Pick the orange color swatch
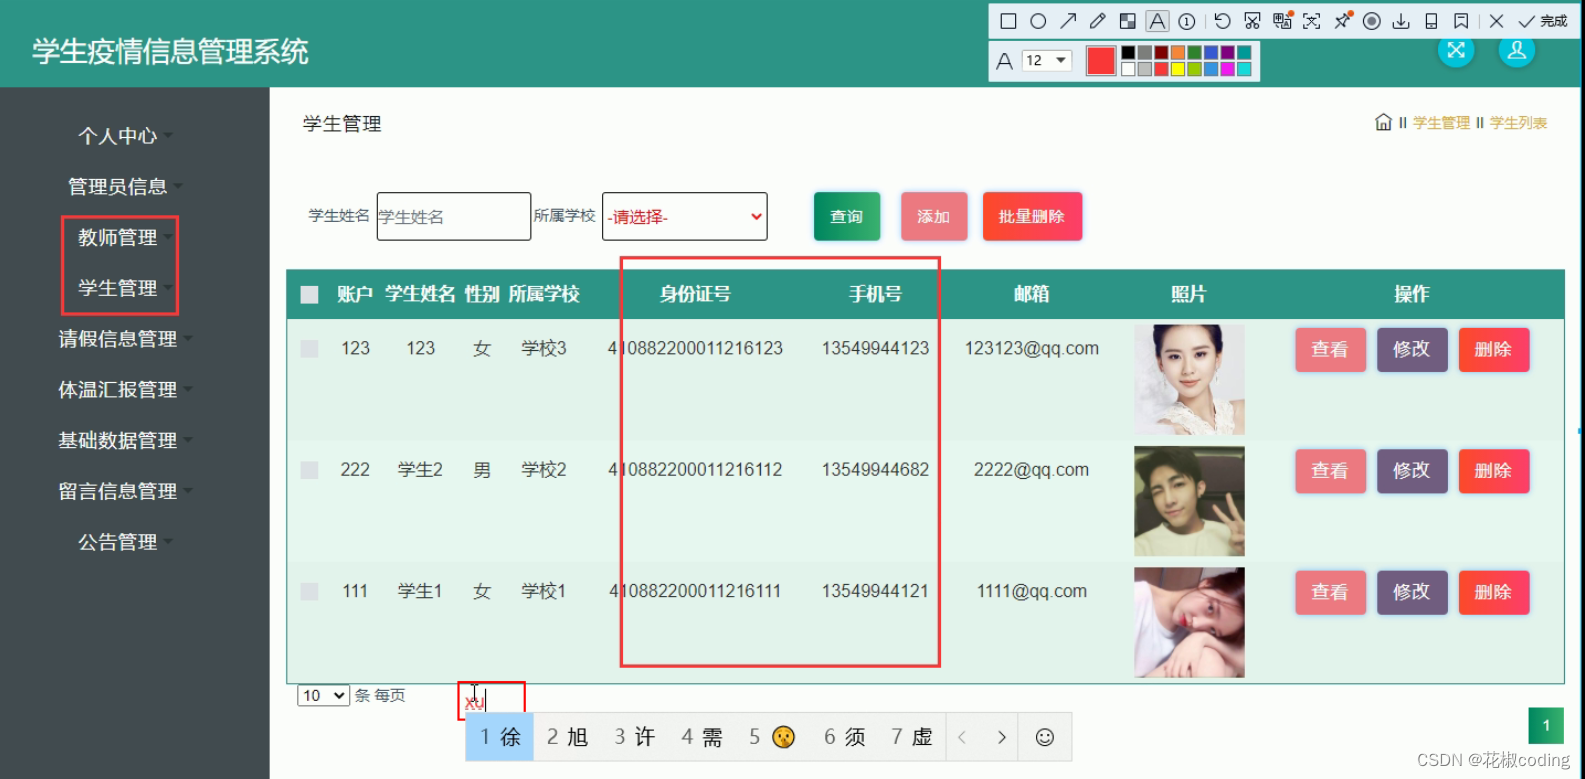 point(1178,53)
